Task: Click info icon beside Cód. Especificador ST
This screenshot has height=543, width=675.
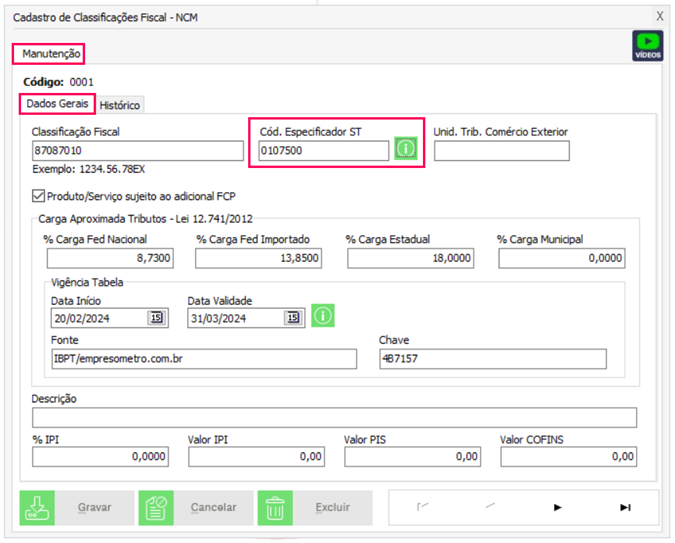Action: coord(405,150)
